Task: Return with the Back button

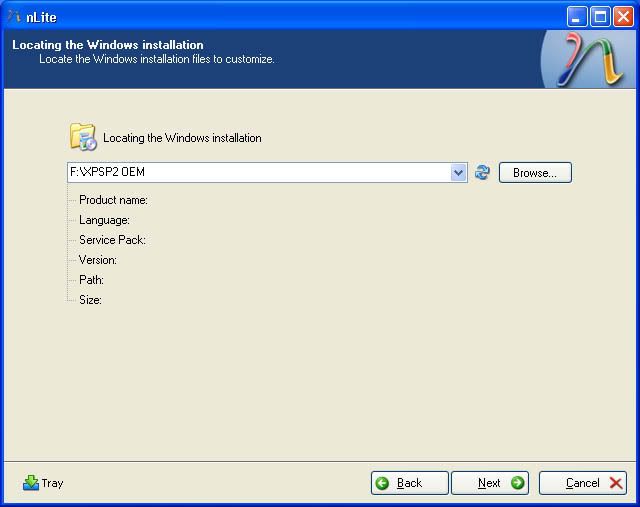Action: click(409, 483)
